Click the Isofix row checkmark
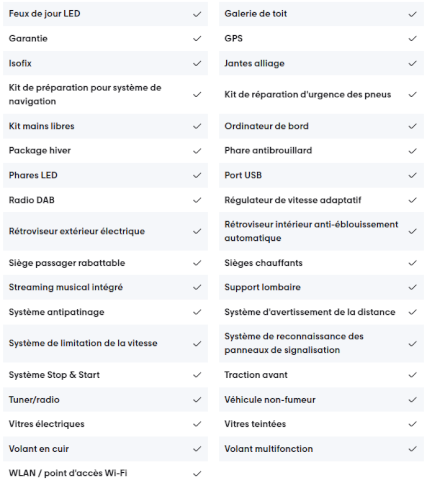The image size is (432, 480). [197, 63]
